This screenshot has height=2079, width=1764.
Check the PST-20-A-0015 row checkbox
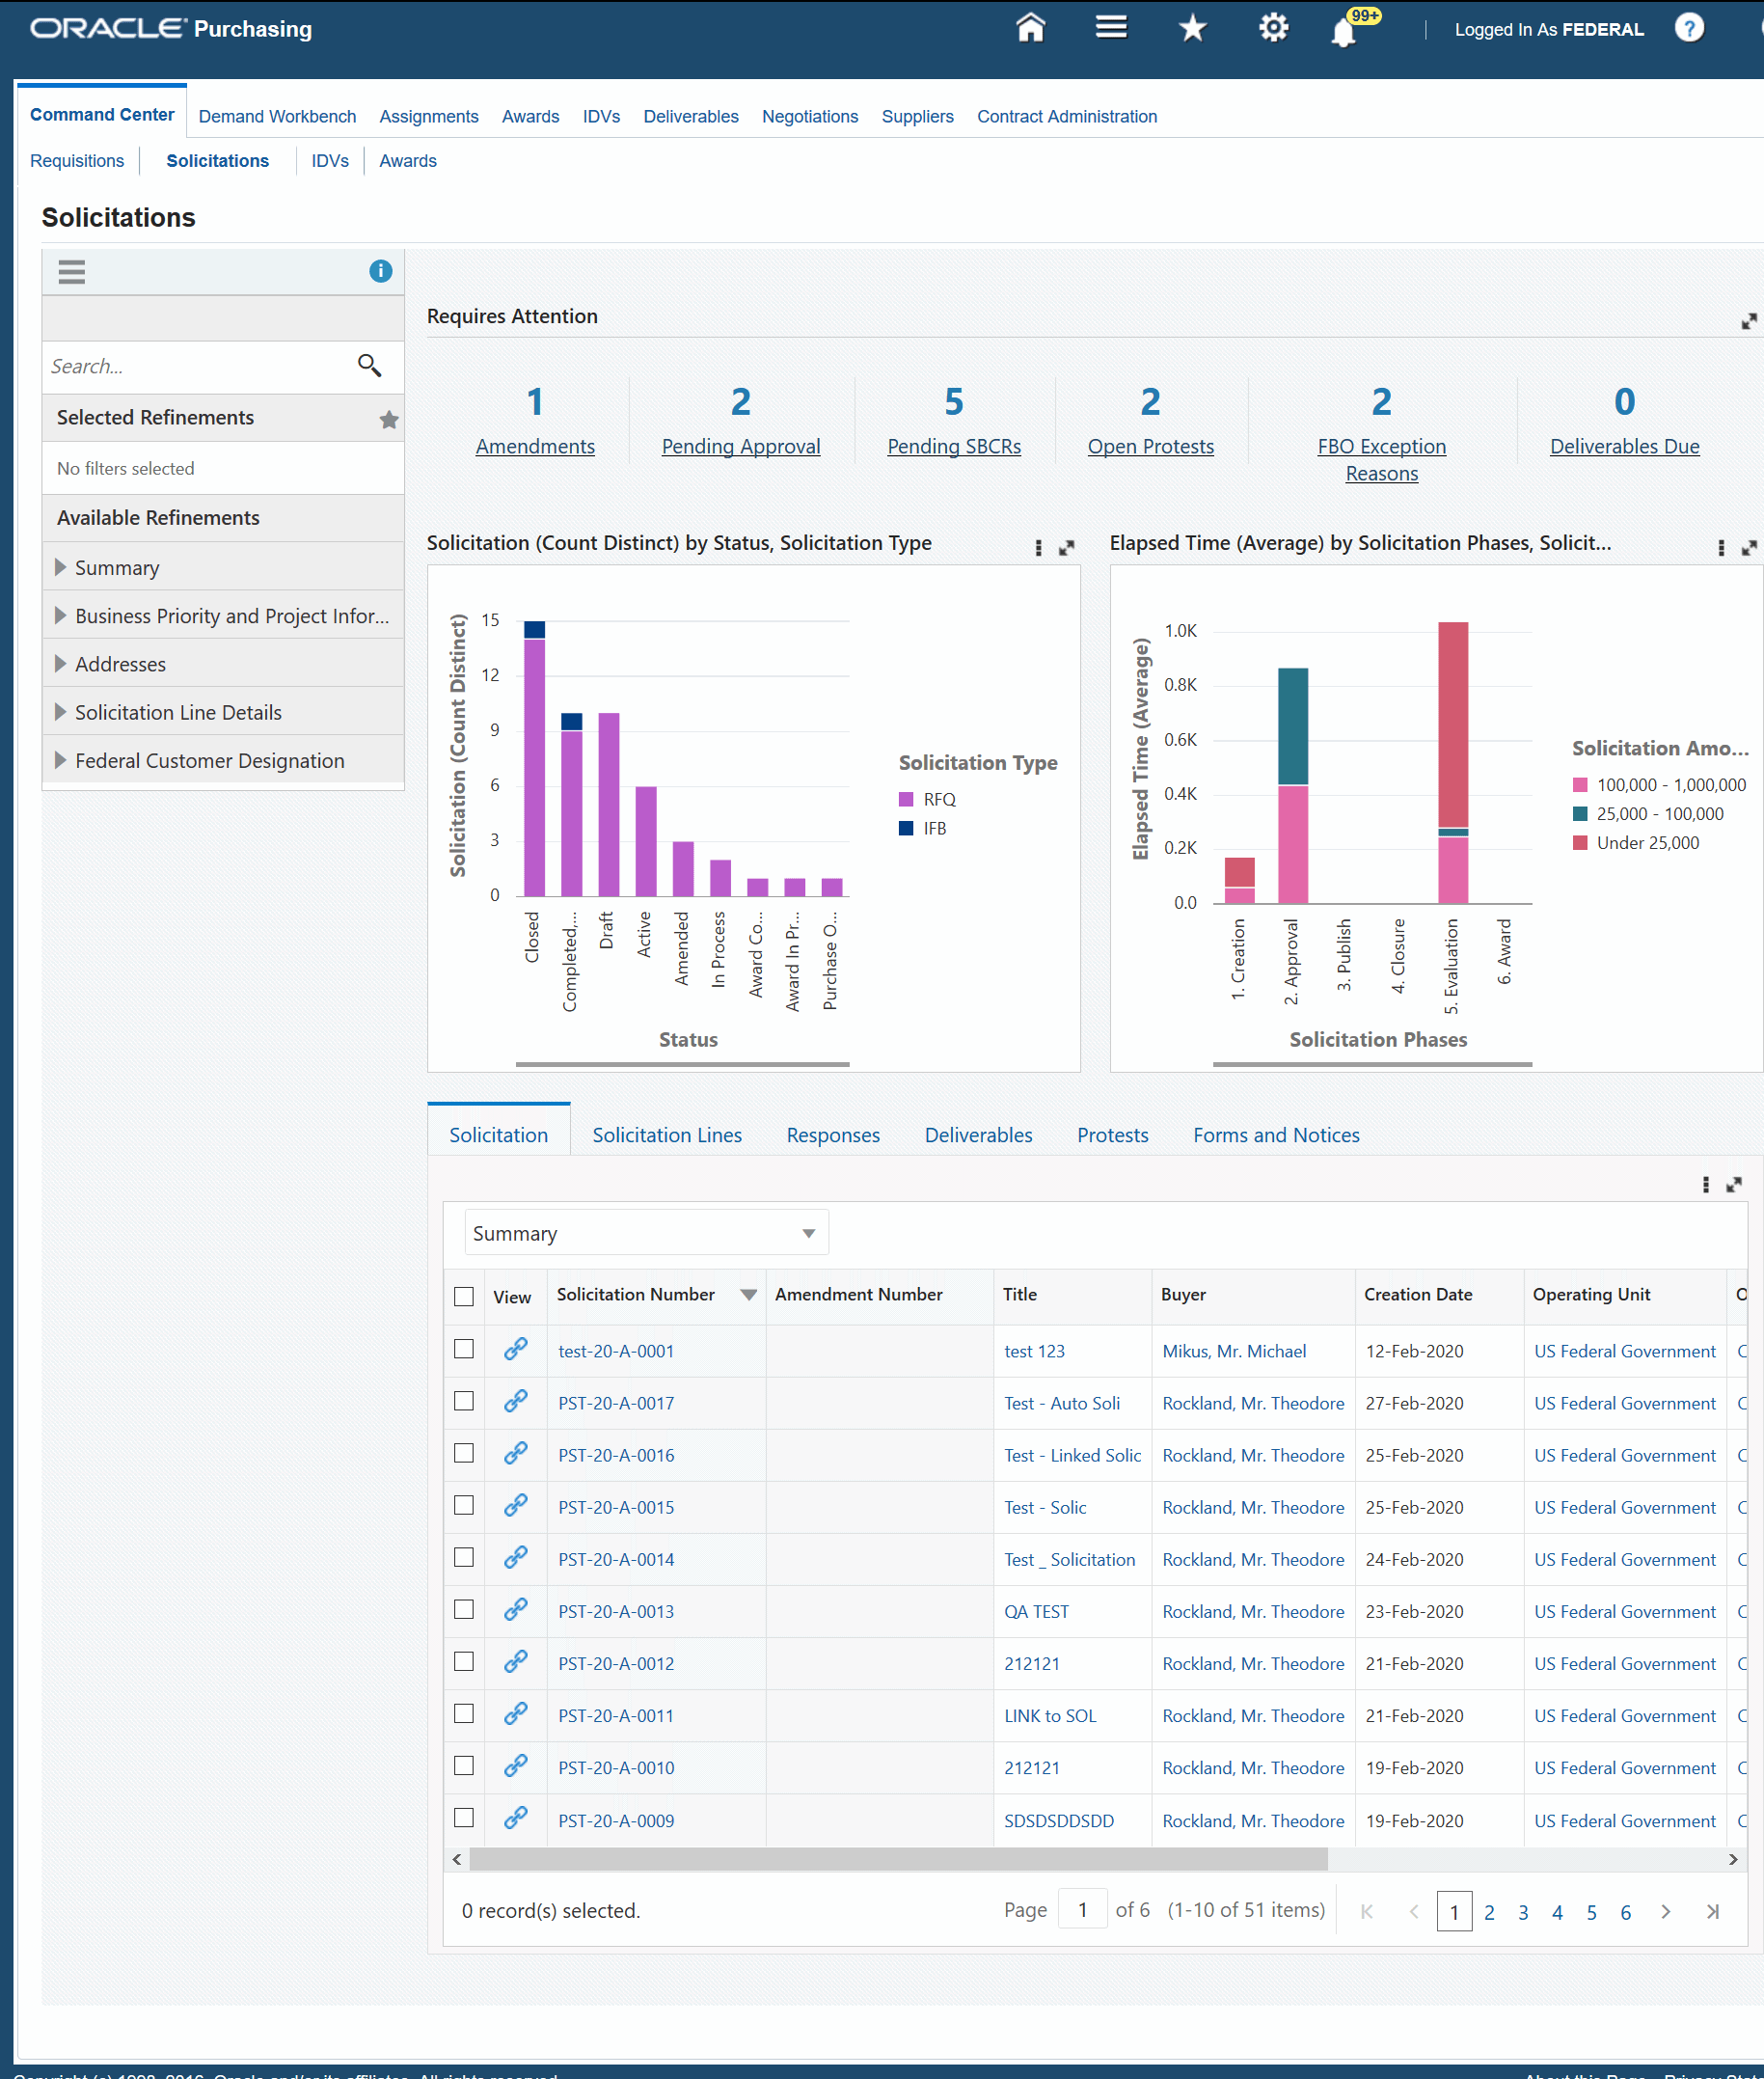464,1505
